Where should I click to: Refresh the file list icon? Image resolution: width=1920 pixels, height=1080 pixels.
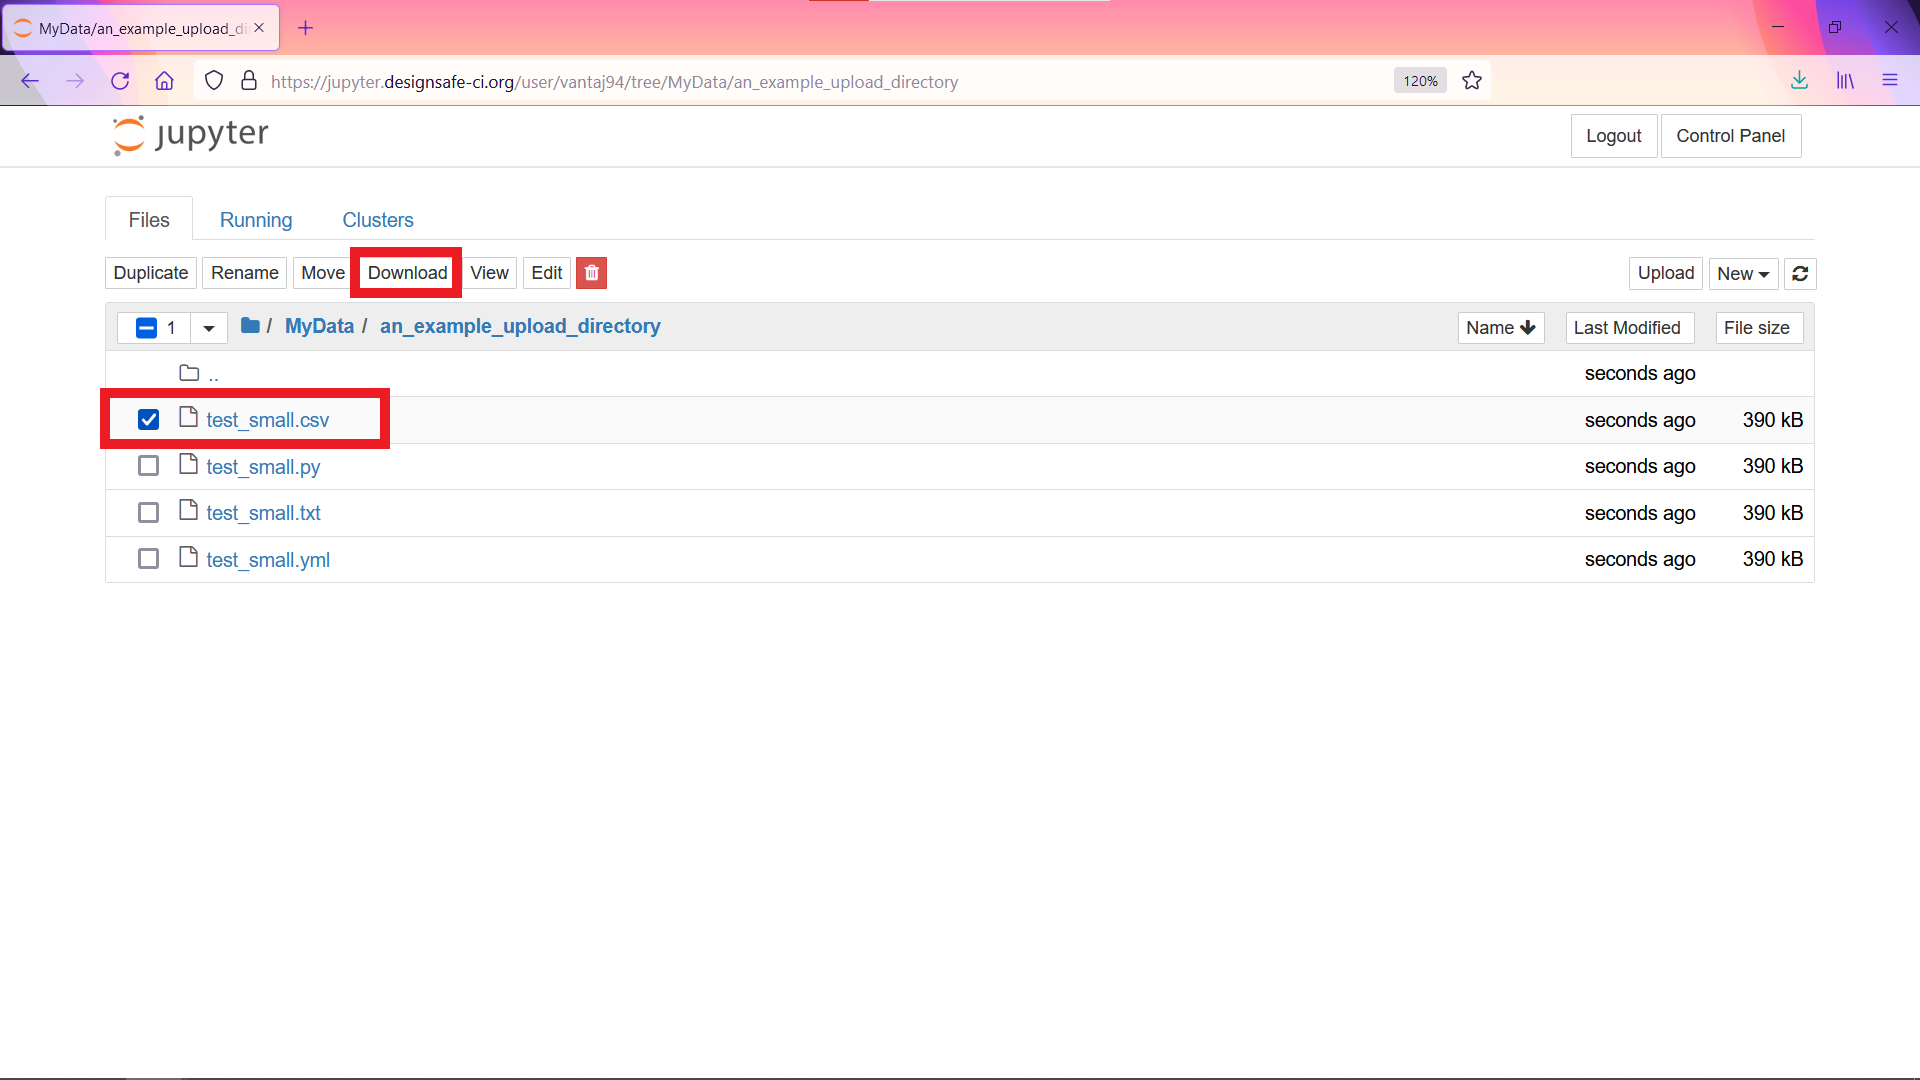1800,273
